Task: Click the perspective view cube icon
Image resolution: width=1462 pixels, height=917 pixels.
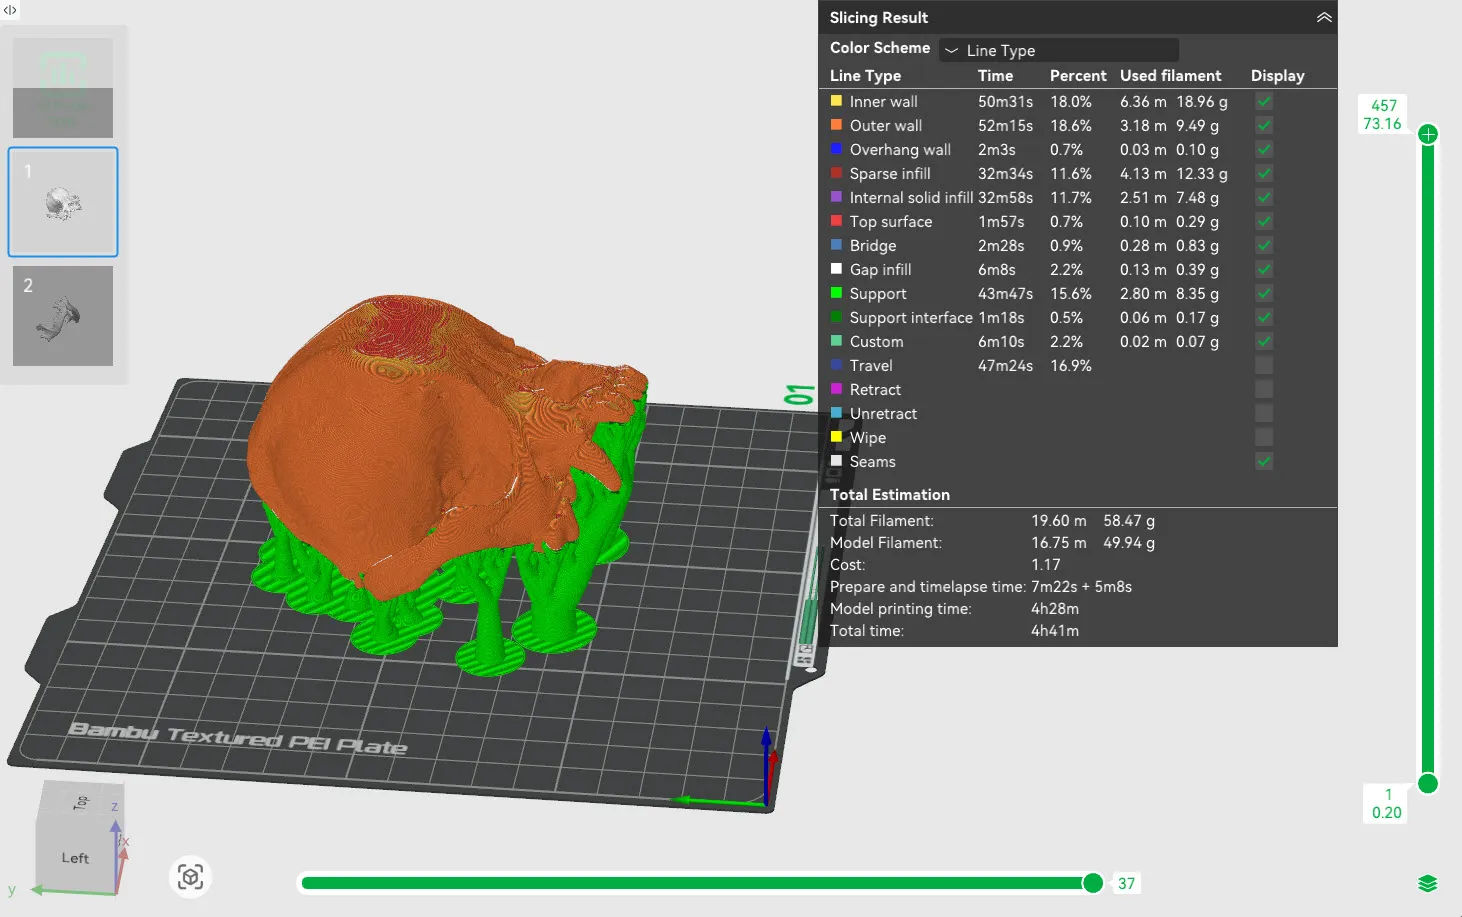Action: 190,877
